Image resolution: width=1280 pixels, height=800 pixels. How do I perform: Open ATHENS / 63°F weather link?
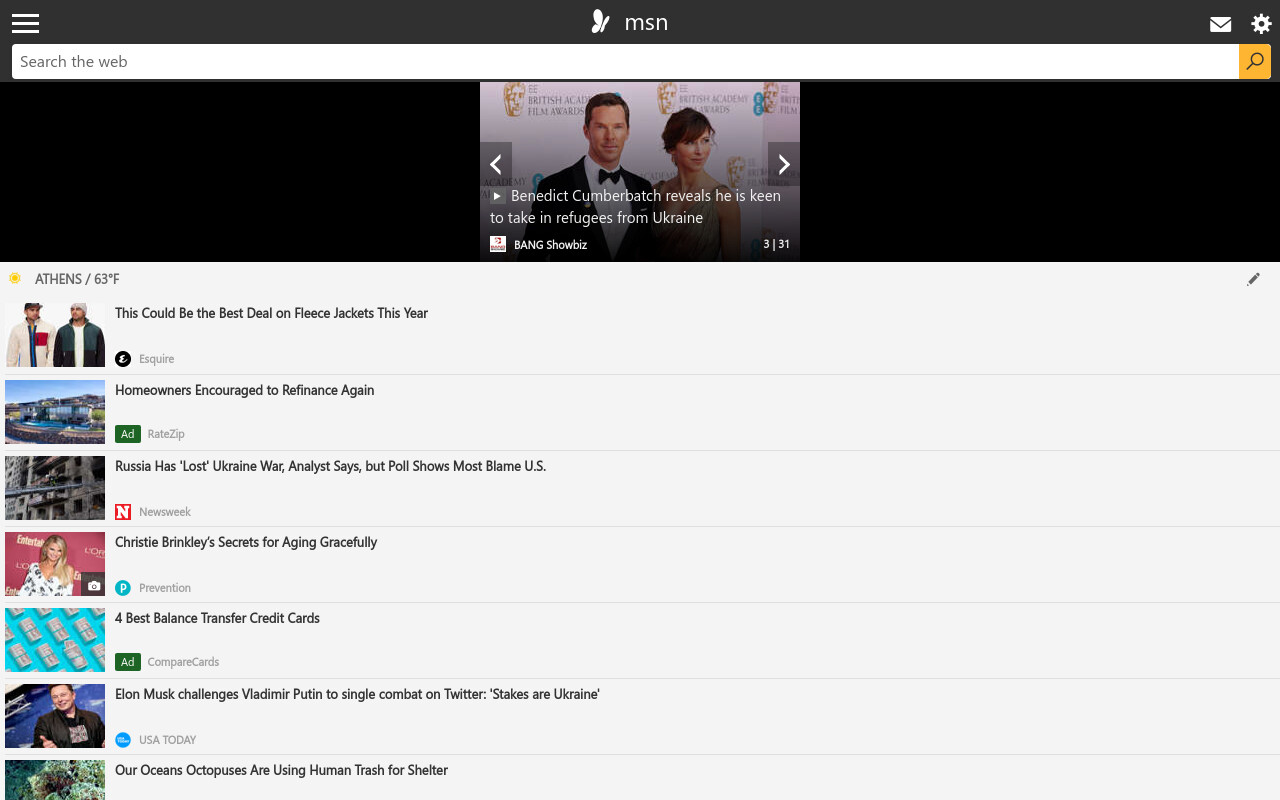(77, 279)
